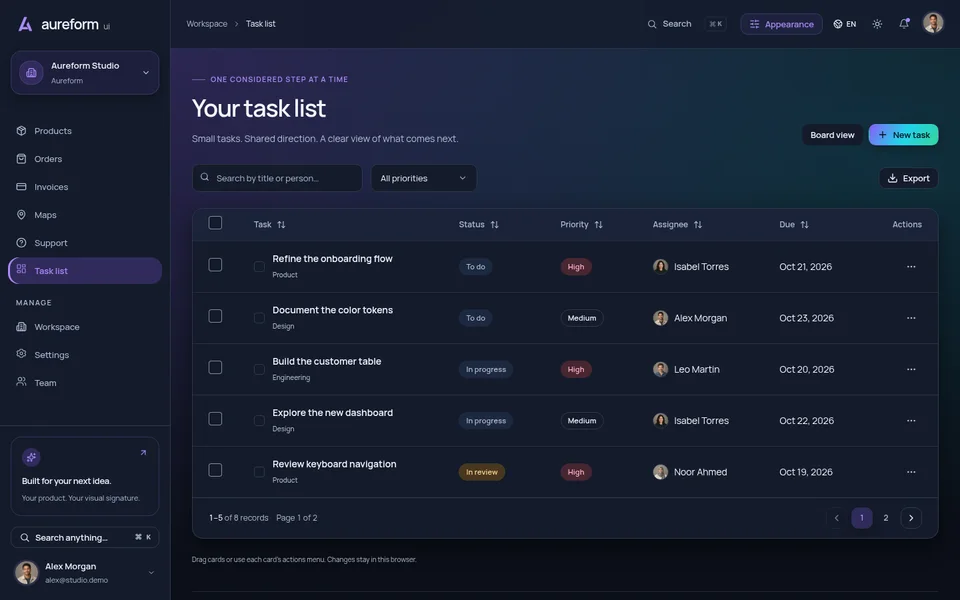Open Support in the sidebar
The height and width of the screenshot is (600, 960).
[x=85, y=243]
